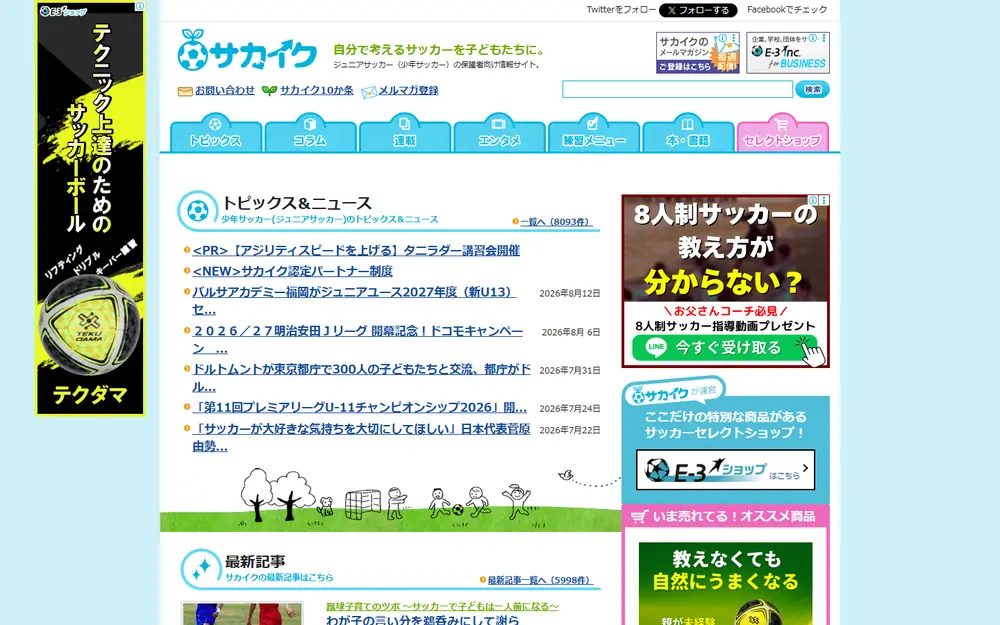Click the envelope icon beside お問い合わせ

pyautogui.click(x=185, y=91)
